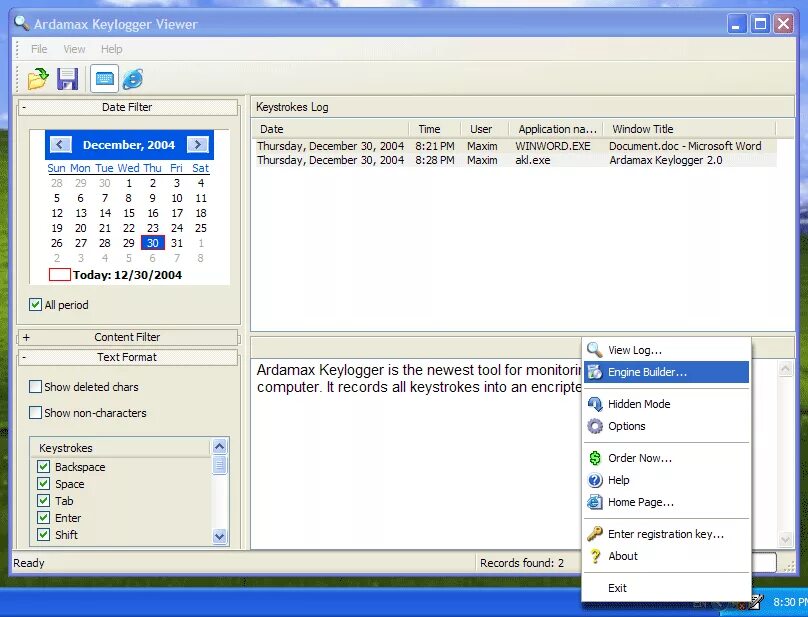Open Options from the context menu
The height and width of the screenshot is (617, 808).
click(x=666, y=426)
